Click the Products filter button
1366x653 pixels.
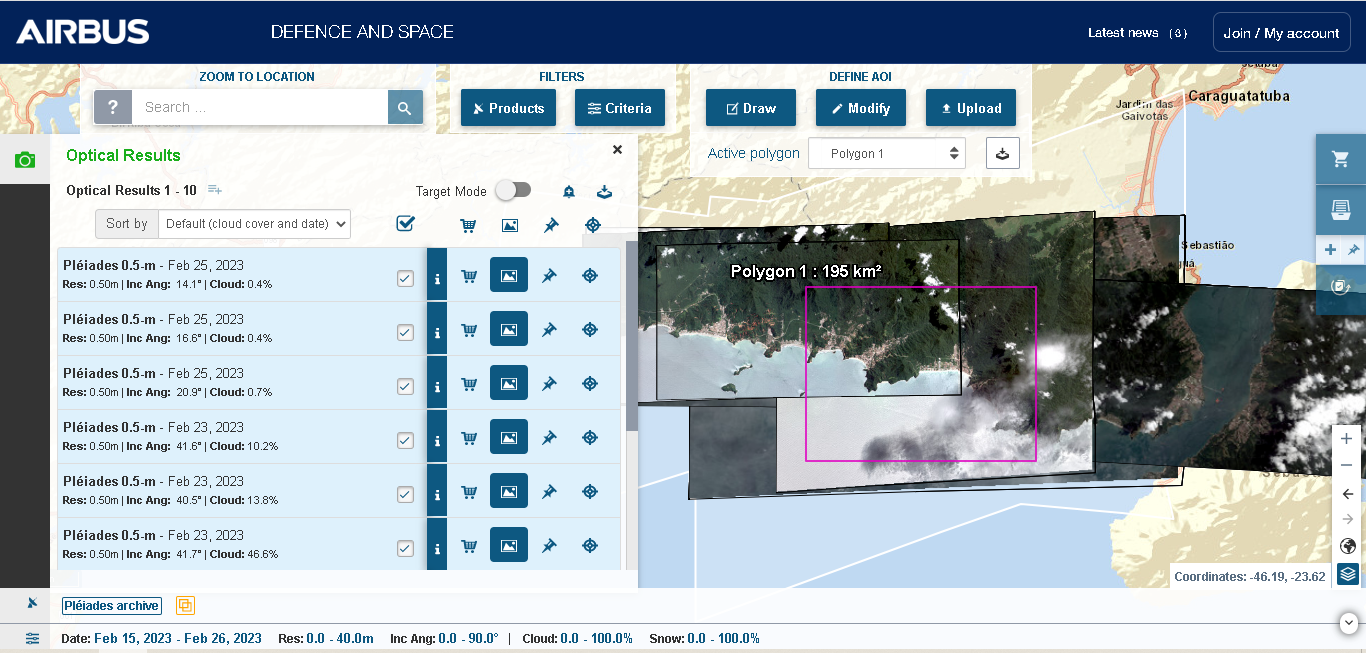[509, 108]
